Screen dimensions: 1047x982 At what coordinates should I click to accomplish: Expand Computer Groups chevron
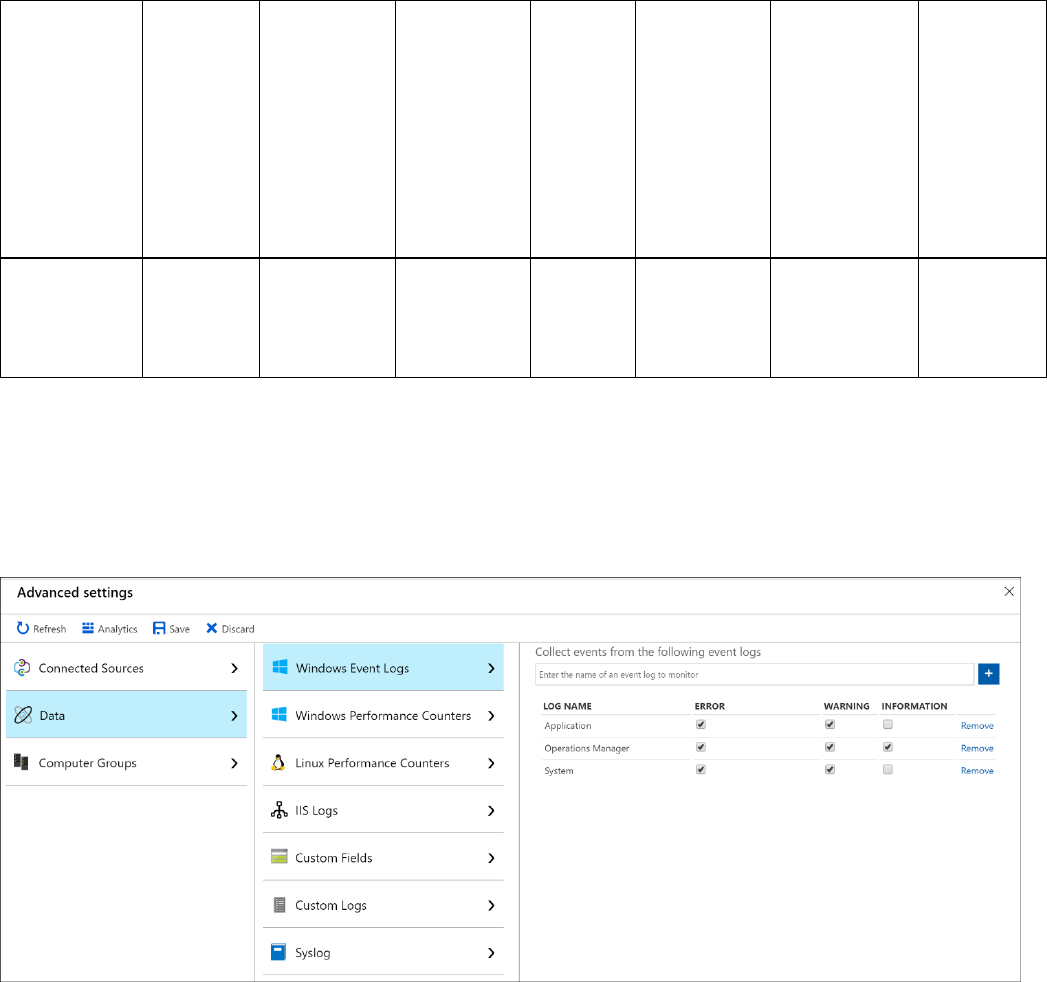(x=234, y=763)
